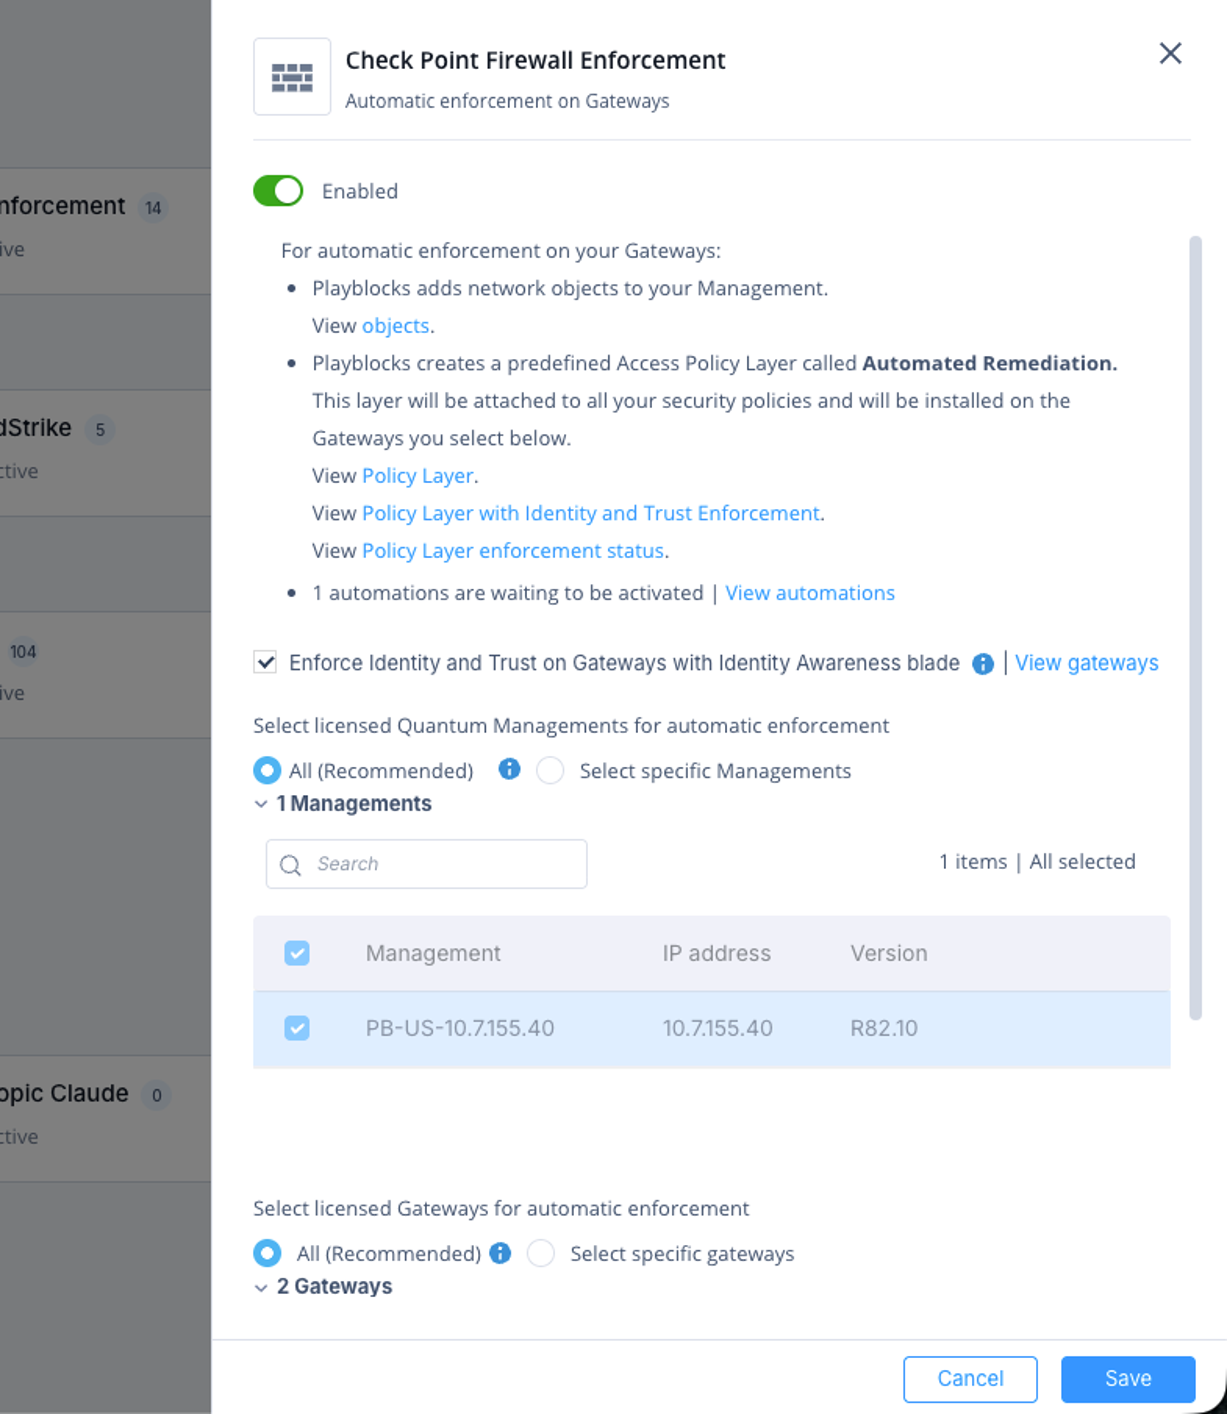Toggle the Enabled switch off
The image size is (1227, 1414).
pyautogui.click(x=278, y=191)
